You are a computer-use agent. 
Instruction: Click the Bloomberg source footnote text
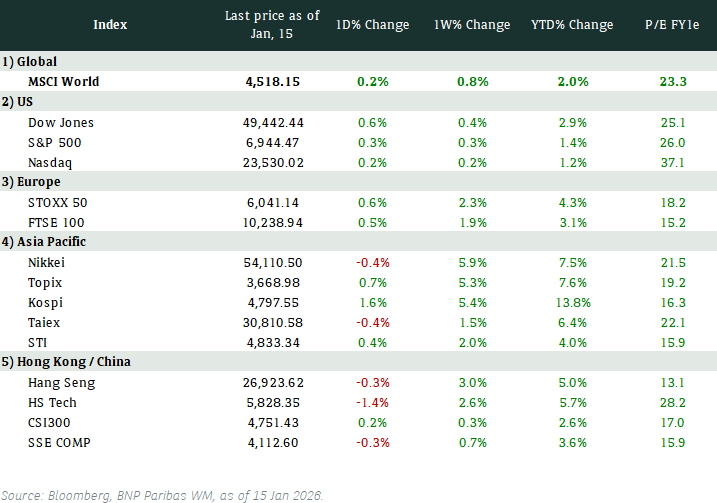click(162, 495)
